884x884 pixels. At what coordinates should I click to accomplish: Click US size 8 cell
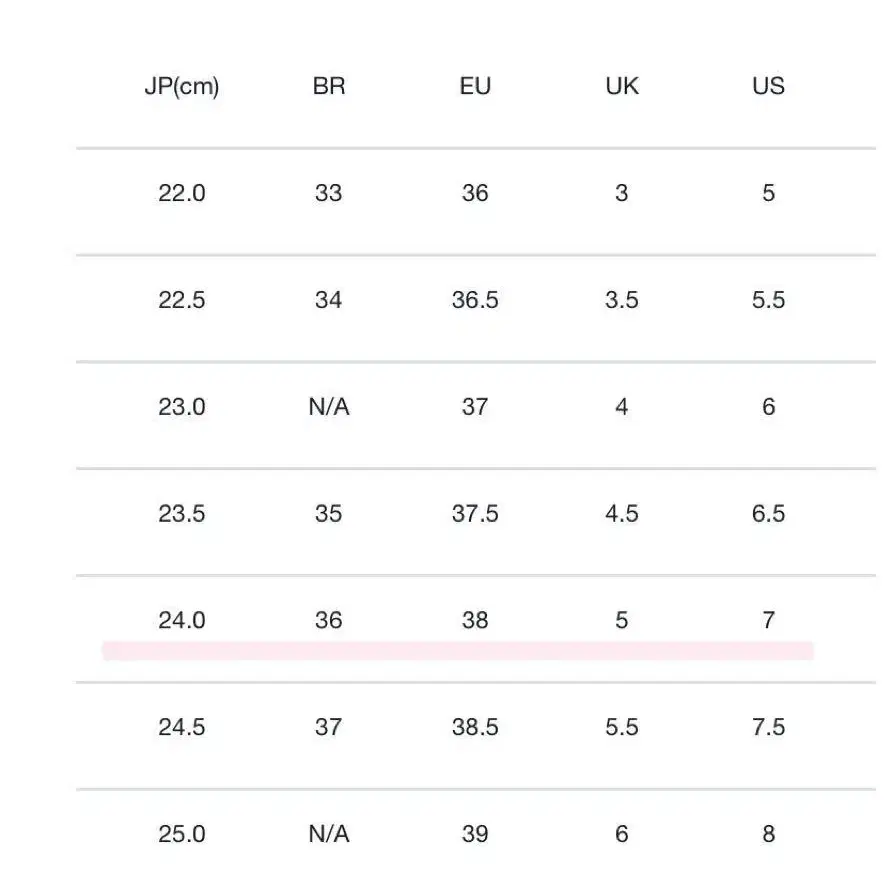point(768,834)
